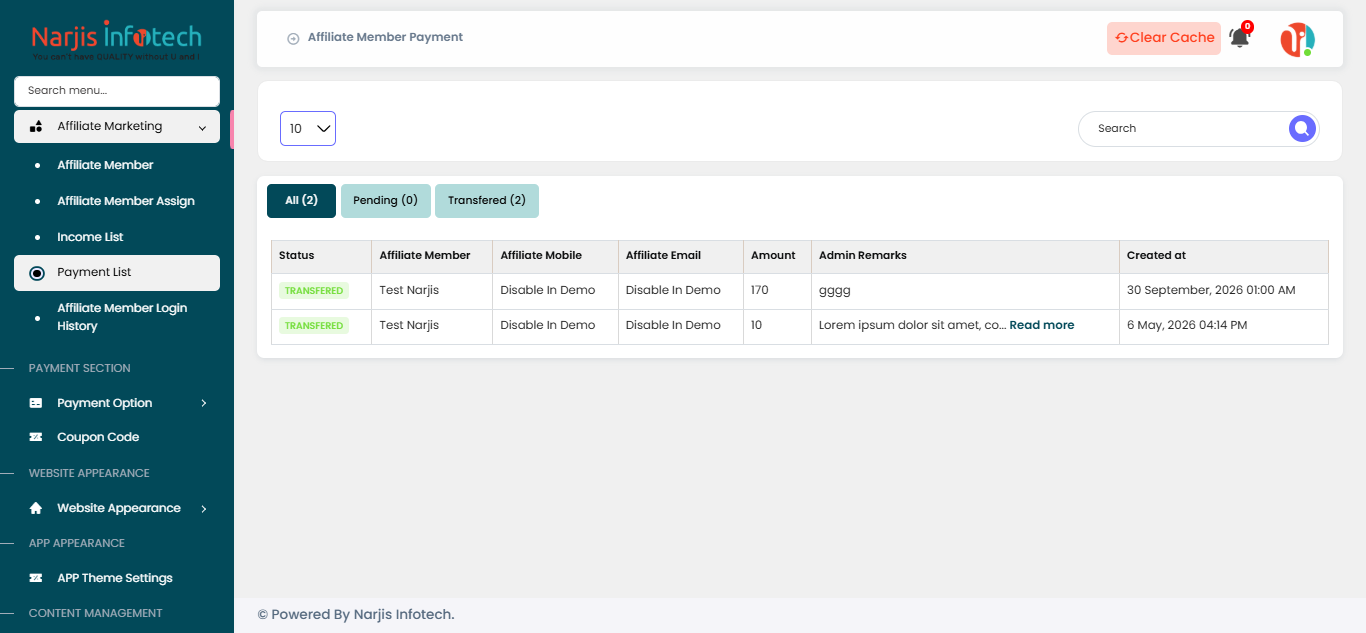This screenshot has width=1366, height=633.
Task: Open Income List in the sidebar
Action: tap(90, 237)
